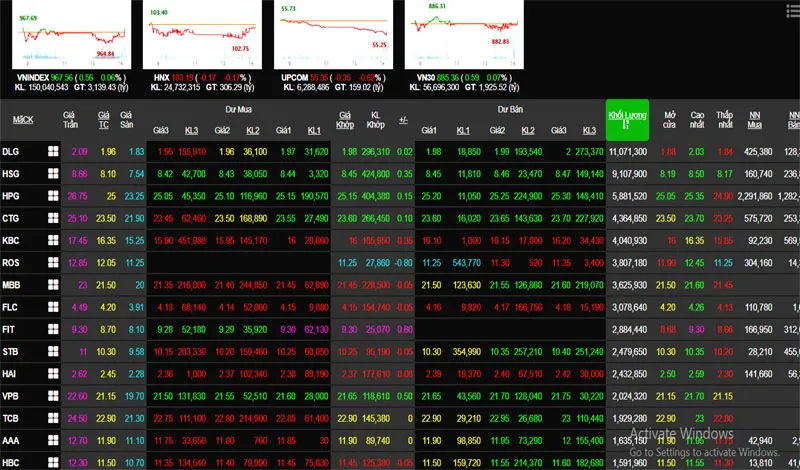Select the FLC stock symbol
This screenshot has width=800, height=470.
[10, 307]
